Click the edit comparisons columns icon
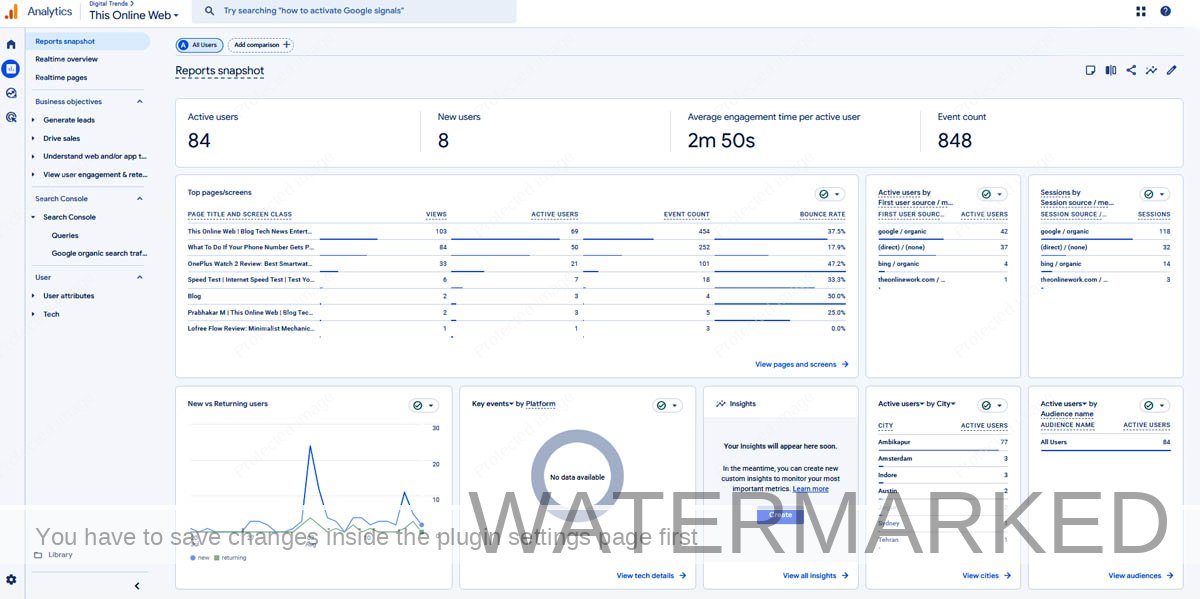The width and height of the screenshot is (1200, 599). tap(1111, 70)
